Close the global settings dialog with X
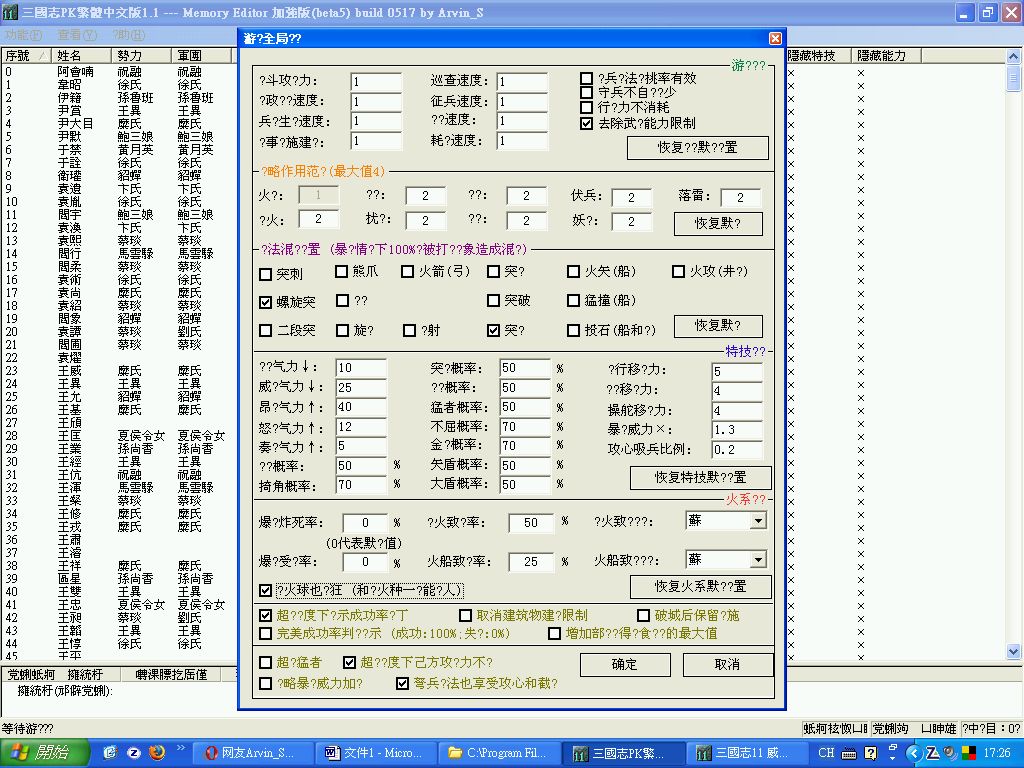1024x768 pixels. pos(775,38)
